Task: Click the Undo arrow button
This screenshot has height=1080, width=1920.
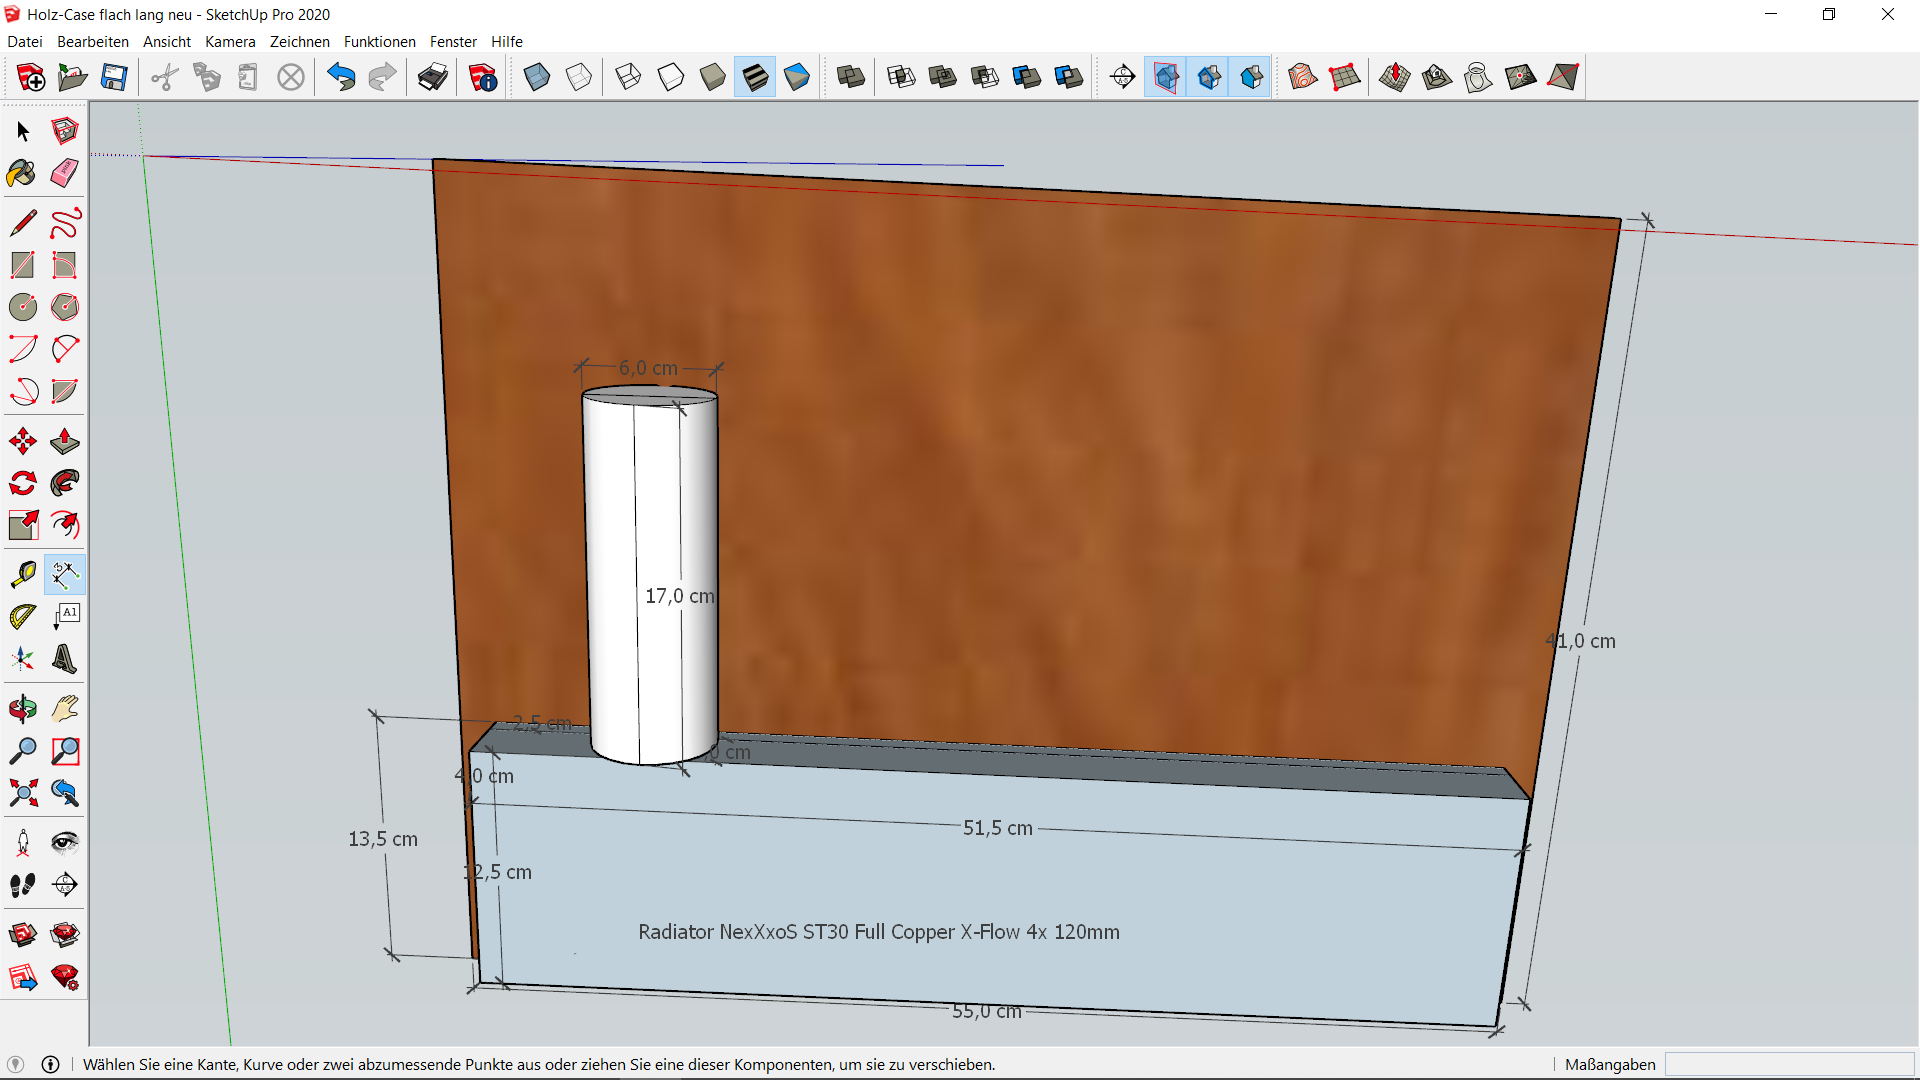Action: [341, 77]
